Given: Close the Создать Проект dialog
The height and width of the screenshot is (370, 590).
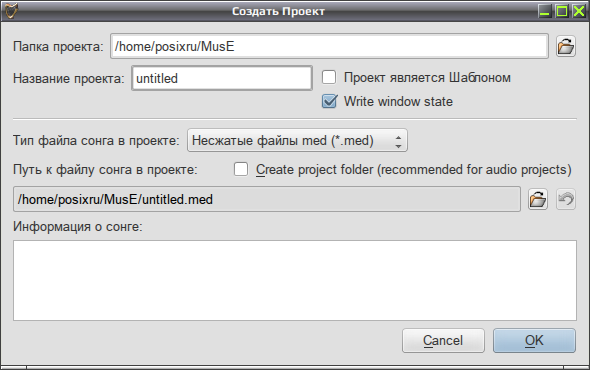Looking at the screenshot, I should pos(579,11).
